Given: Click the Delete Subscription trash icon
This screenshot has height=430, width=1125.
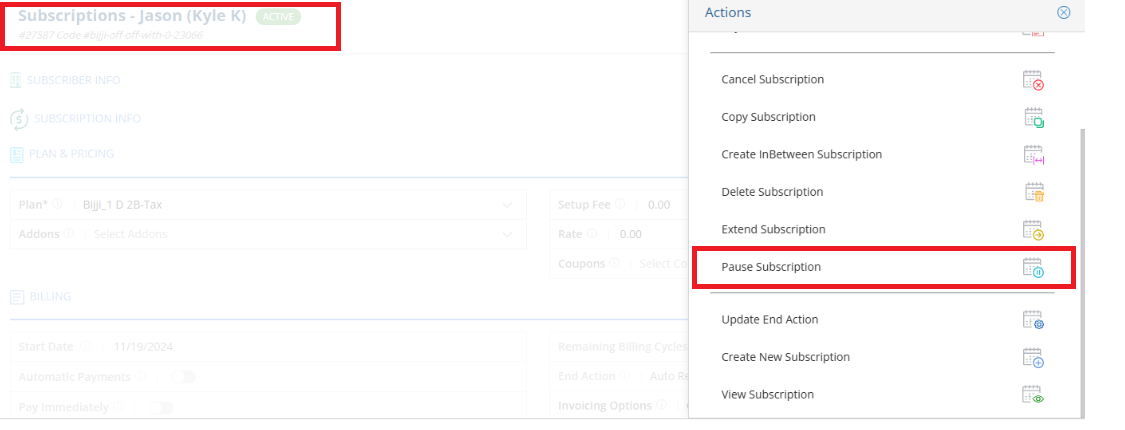Looking at the screenshot, I should pyautogui.click(x=1033, y=192).
